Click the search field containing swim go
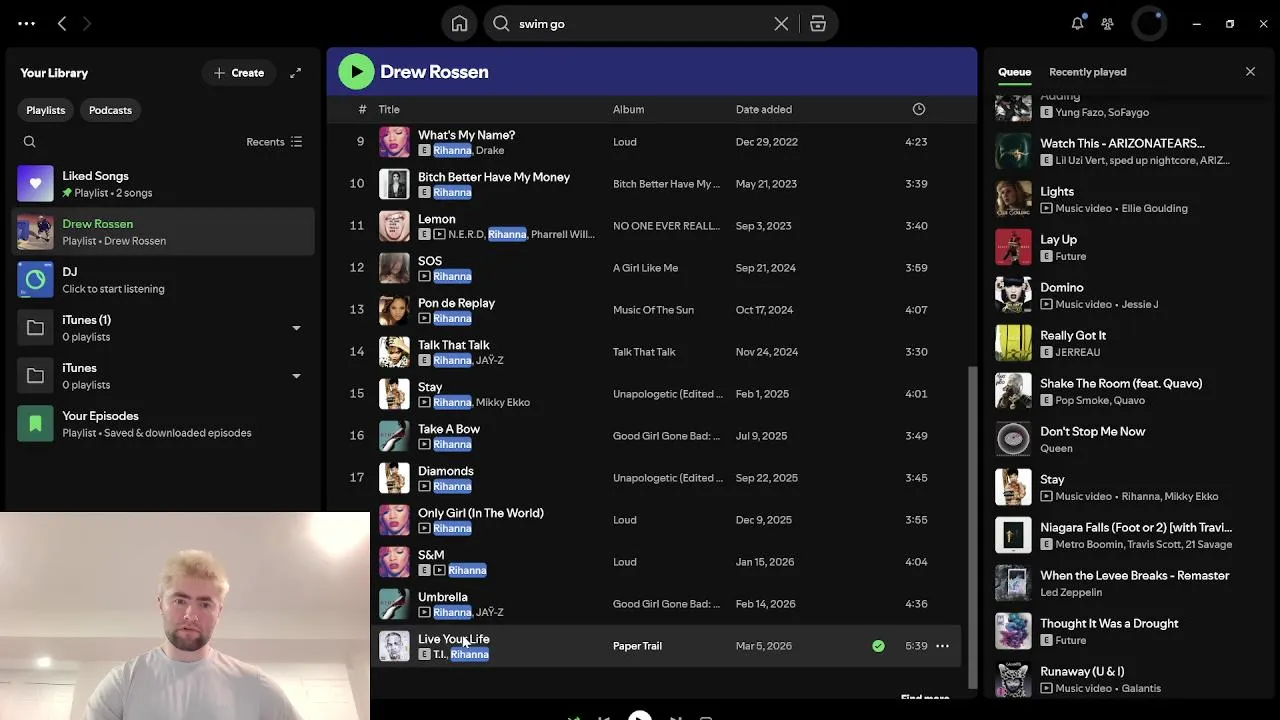The width and height of the screenshot is (1280, 720). point(640,24)
